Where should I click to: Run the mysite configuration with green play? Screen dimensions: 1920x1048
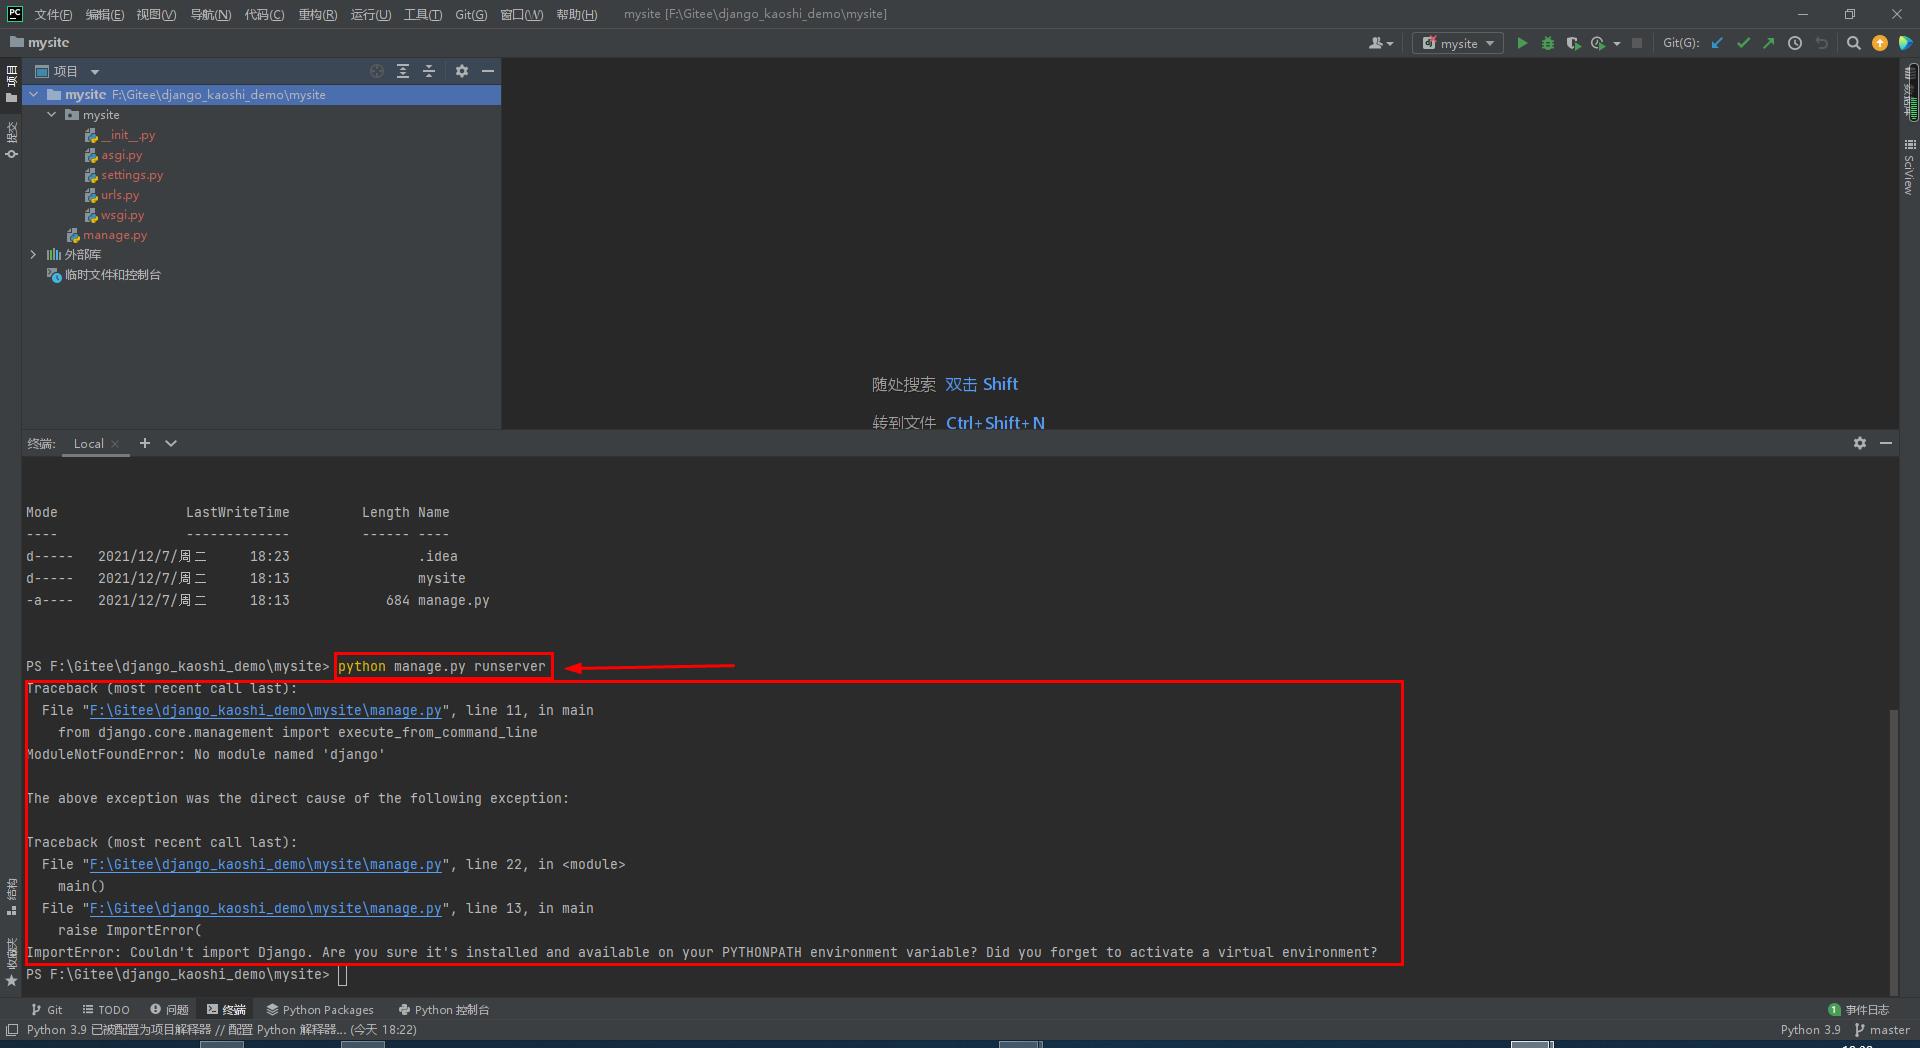point(1522,43)
